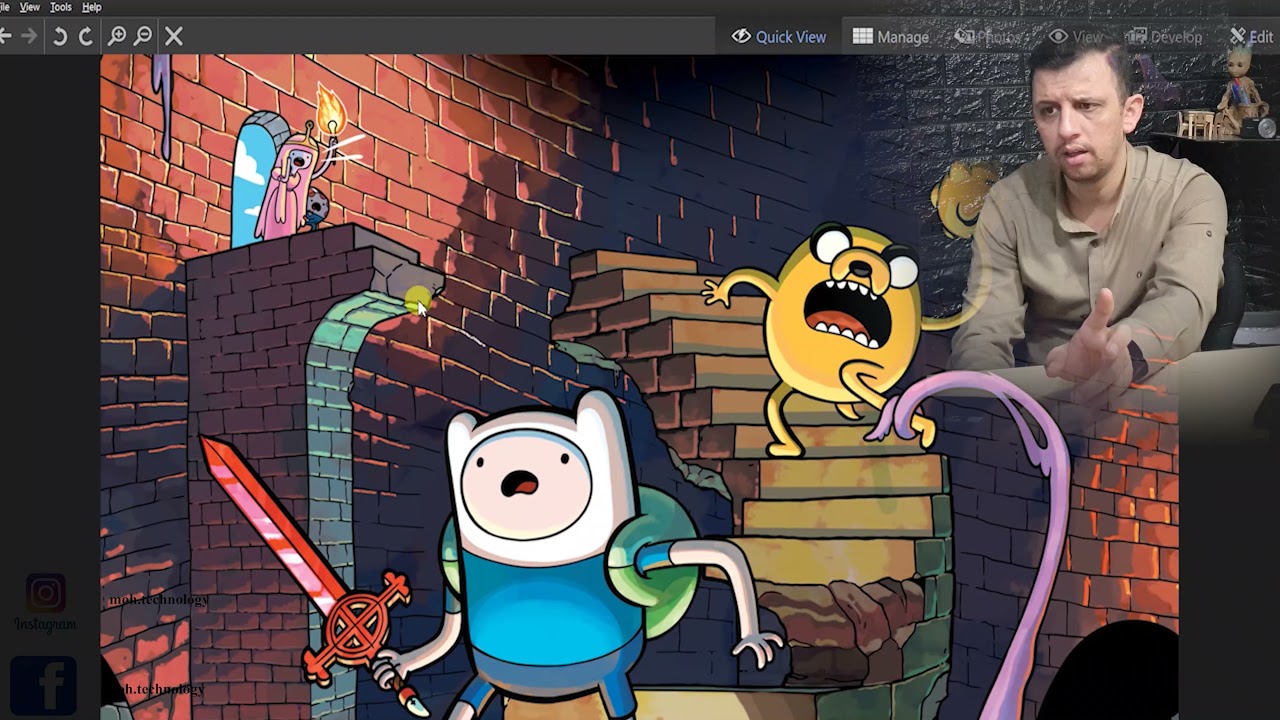Click the Facebook logo icon
Screen dimensions: 1280x720
43,685
